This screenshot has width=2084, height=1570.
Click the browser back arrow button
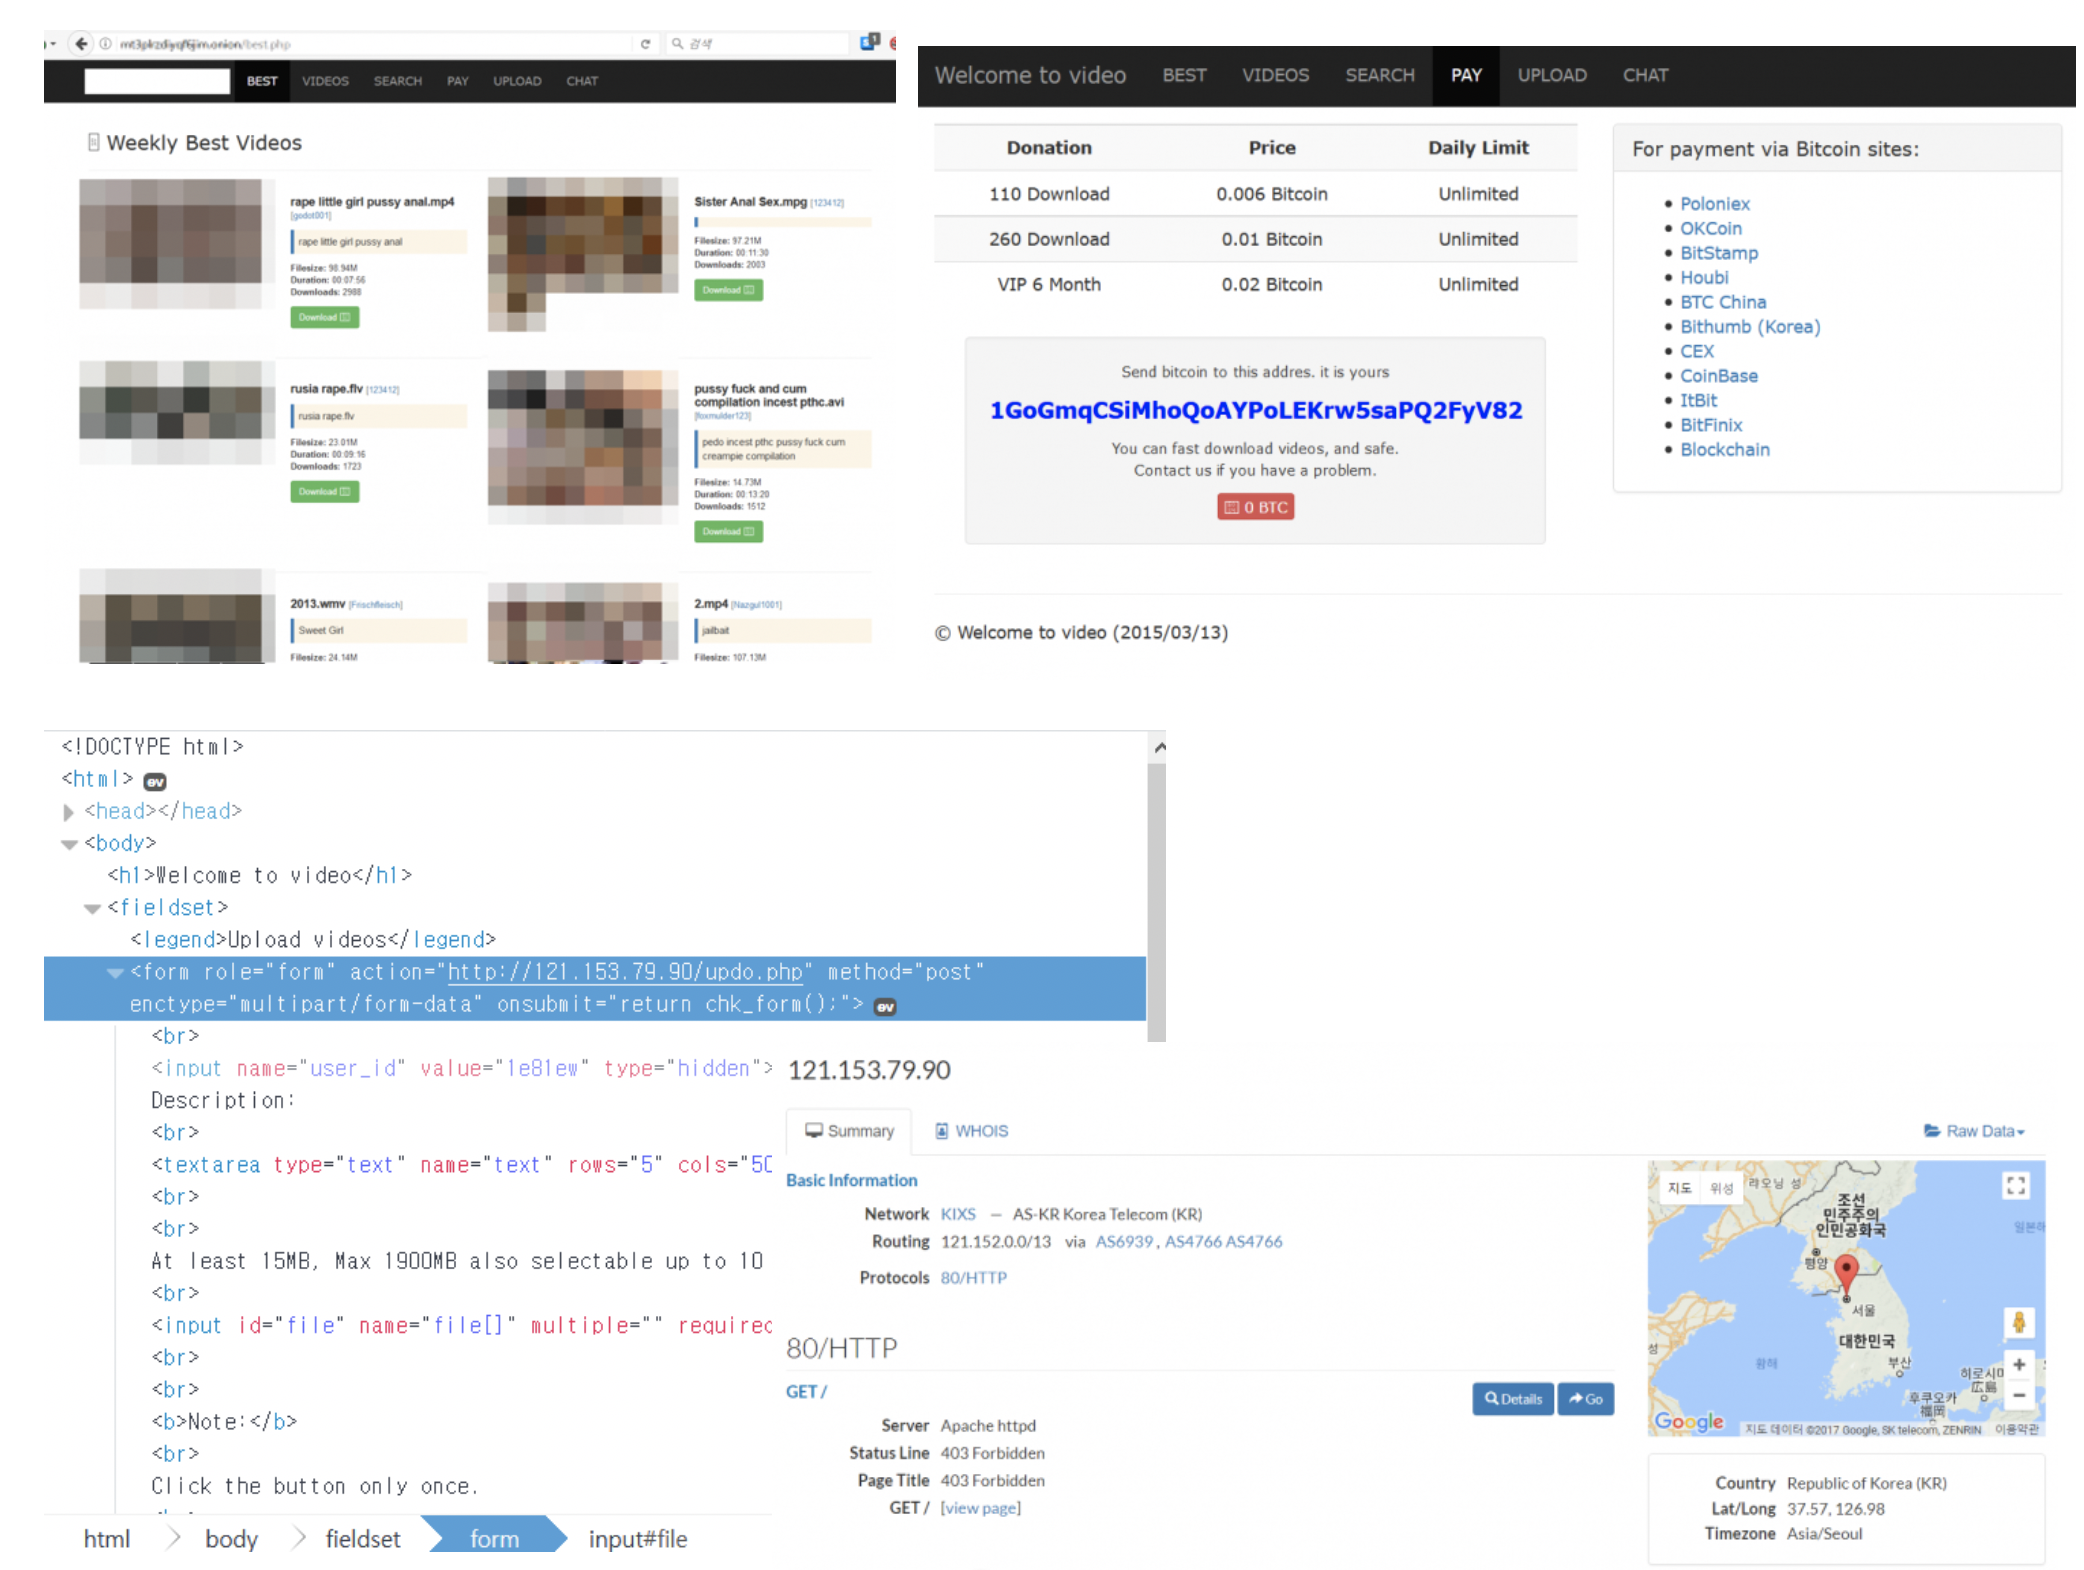click(x=81, y=43)
